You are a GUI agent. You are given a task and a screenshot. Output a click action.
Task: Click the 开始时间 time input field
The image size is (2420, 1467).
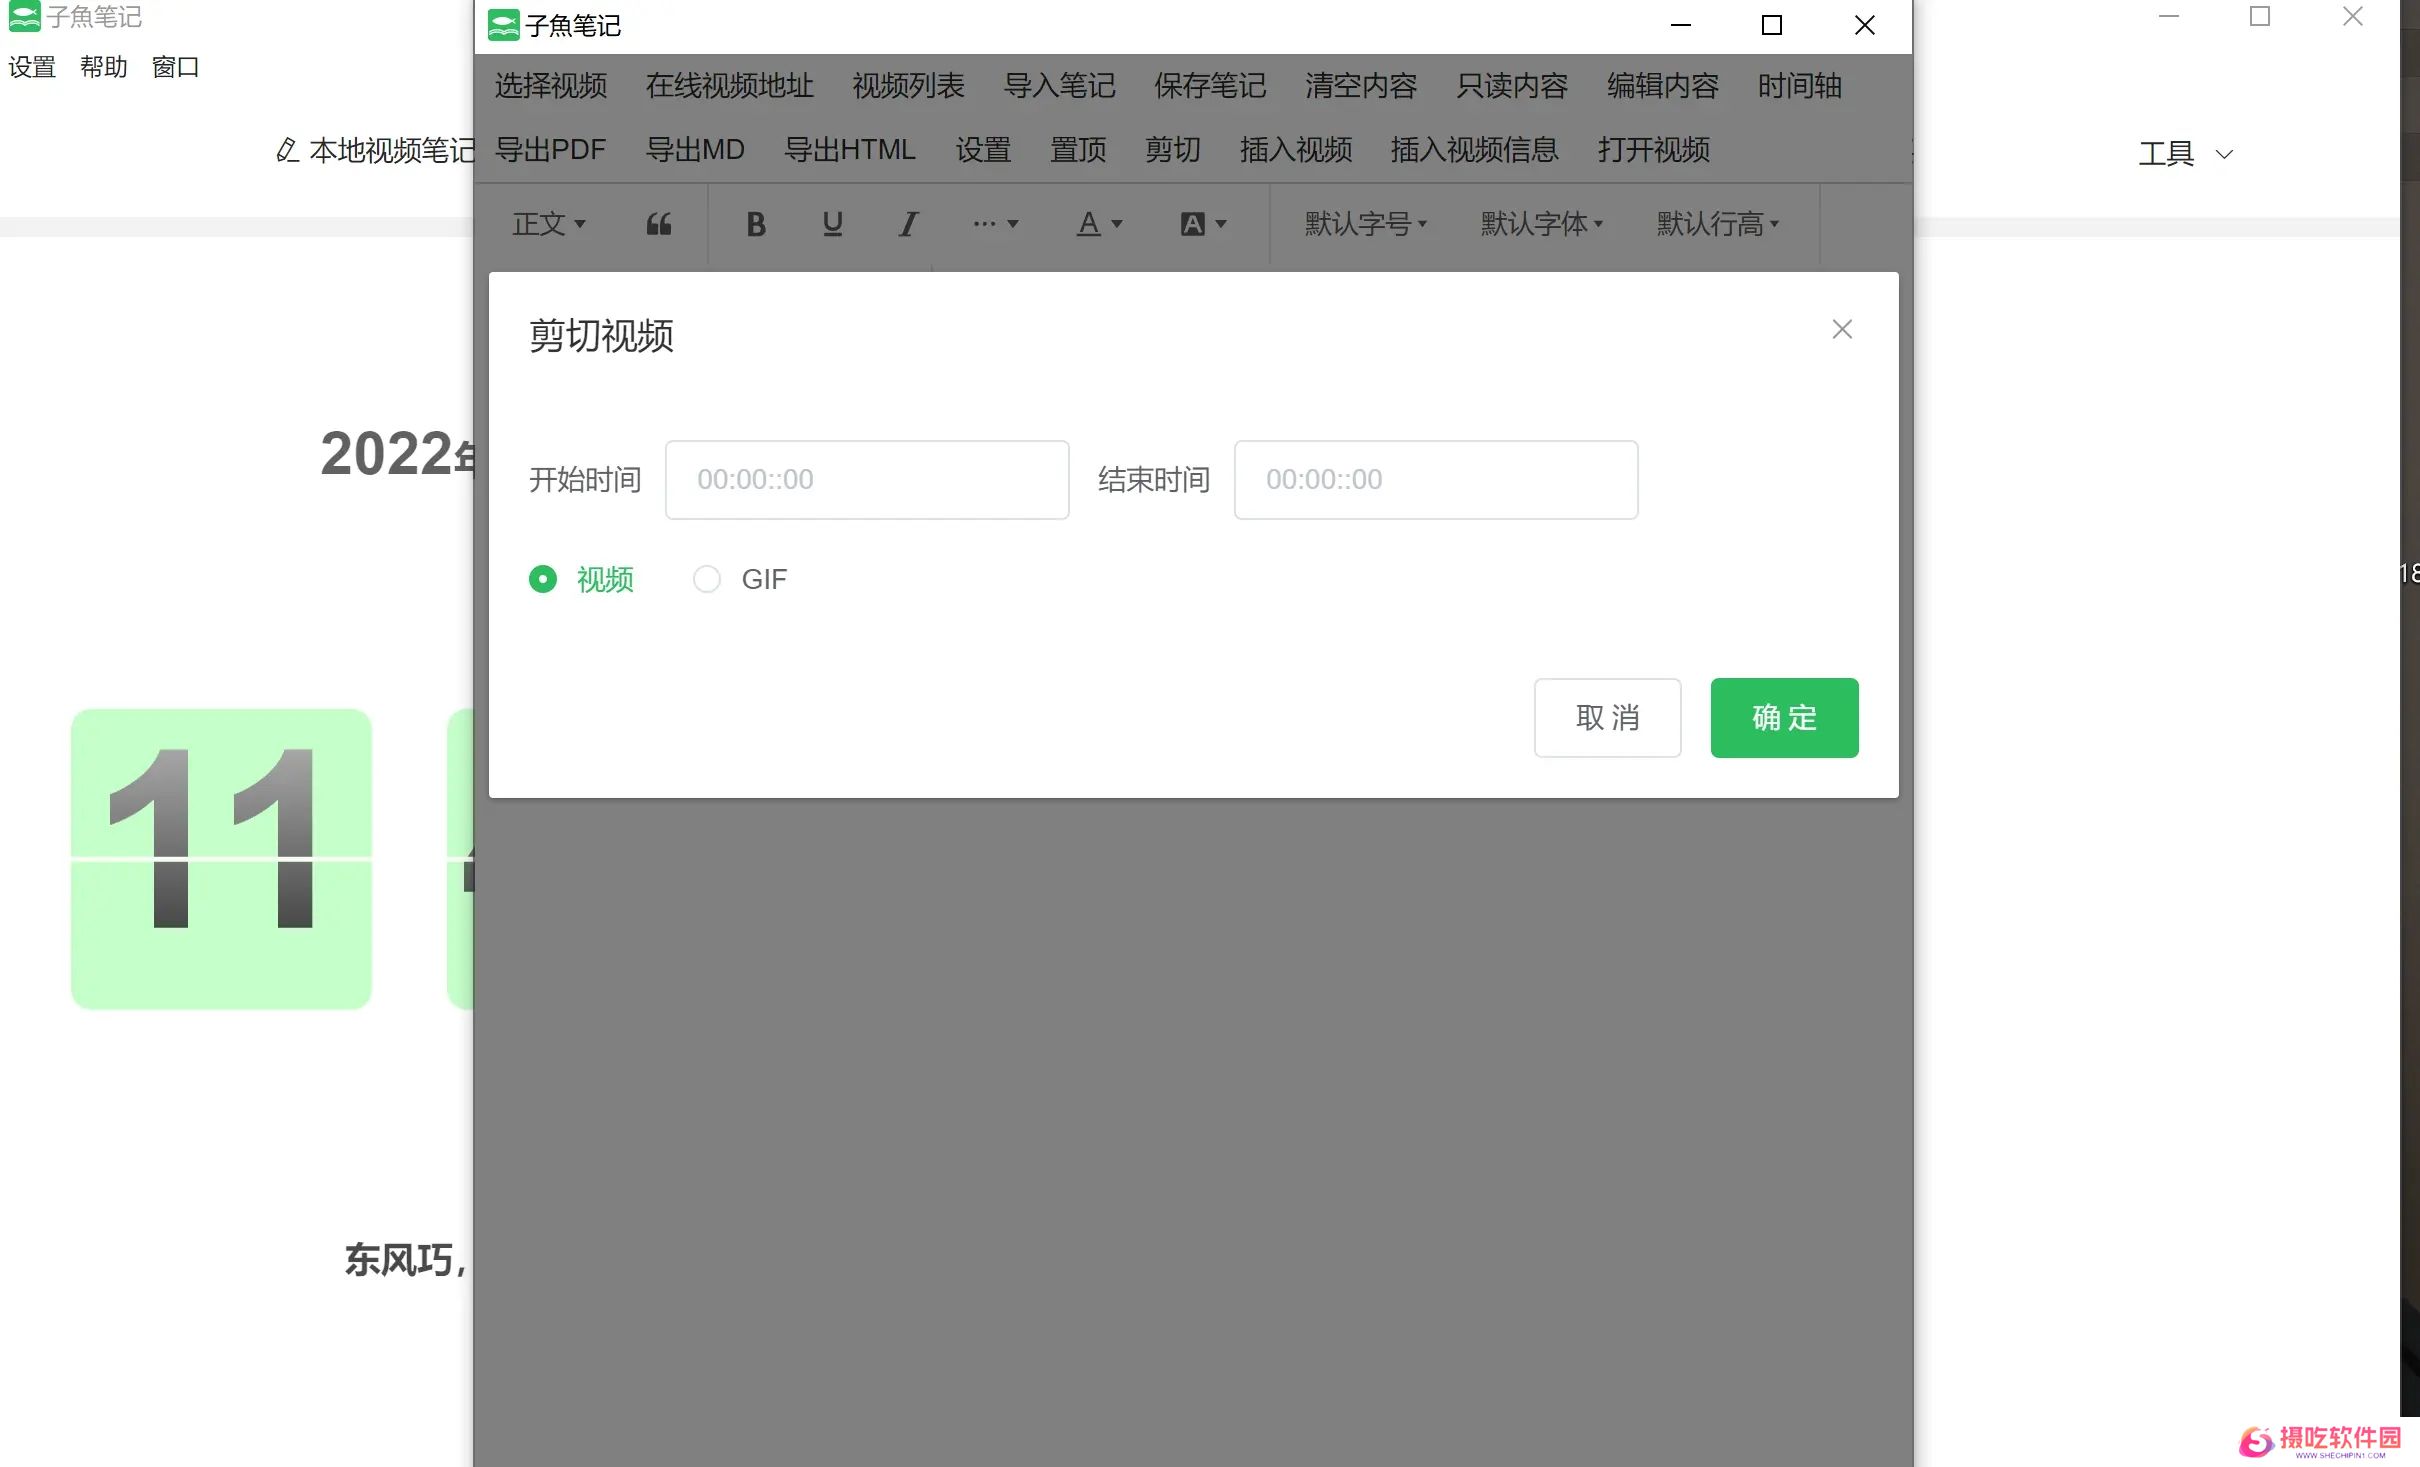point(866,480)
